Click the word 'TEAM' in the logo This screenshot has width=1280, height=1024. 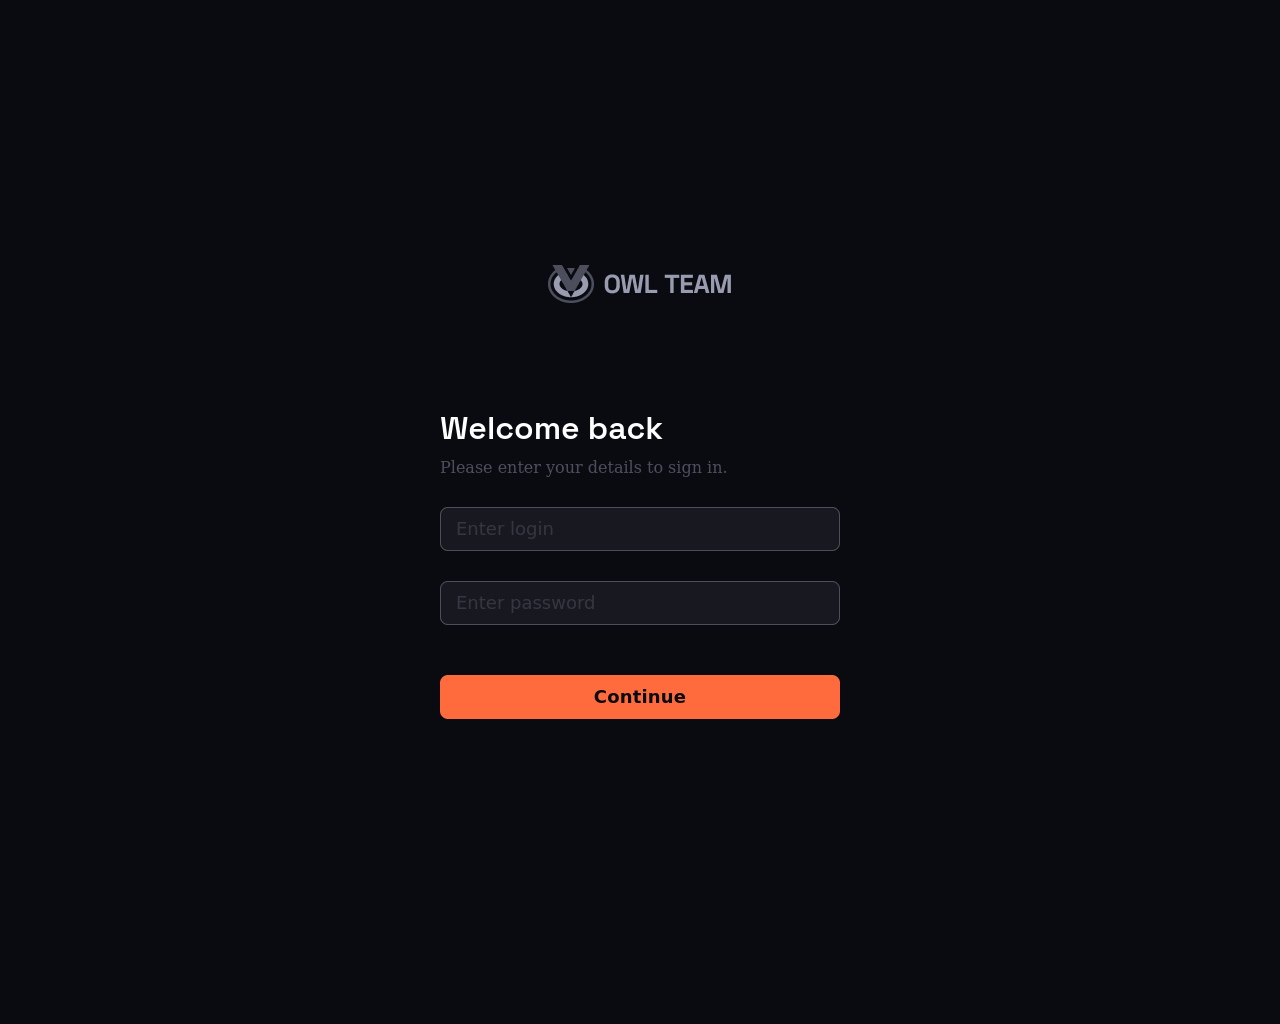698,285
